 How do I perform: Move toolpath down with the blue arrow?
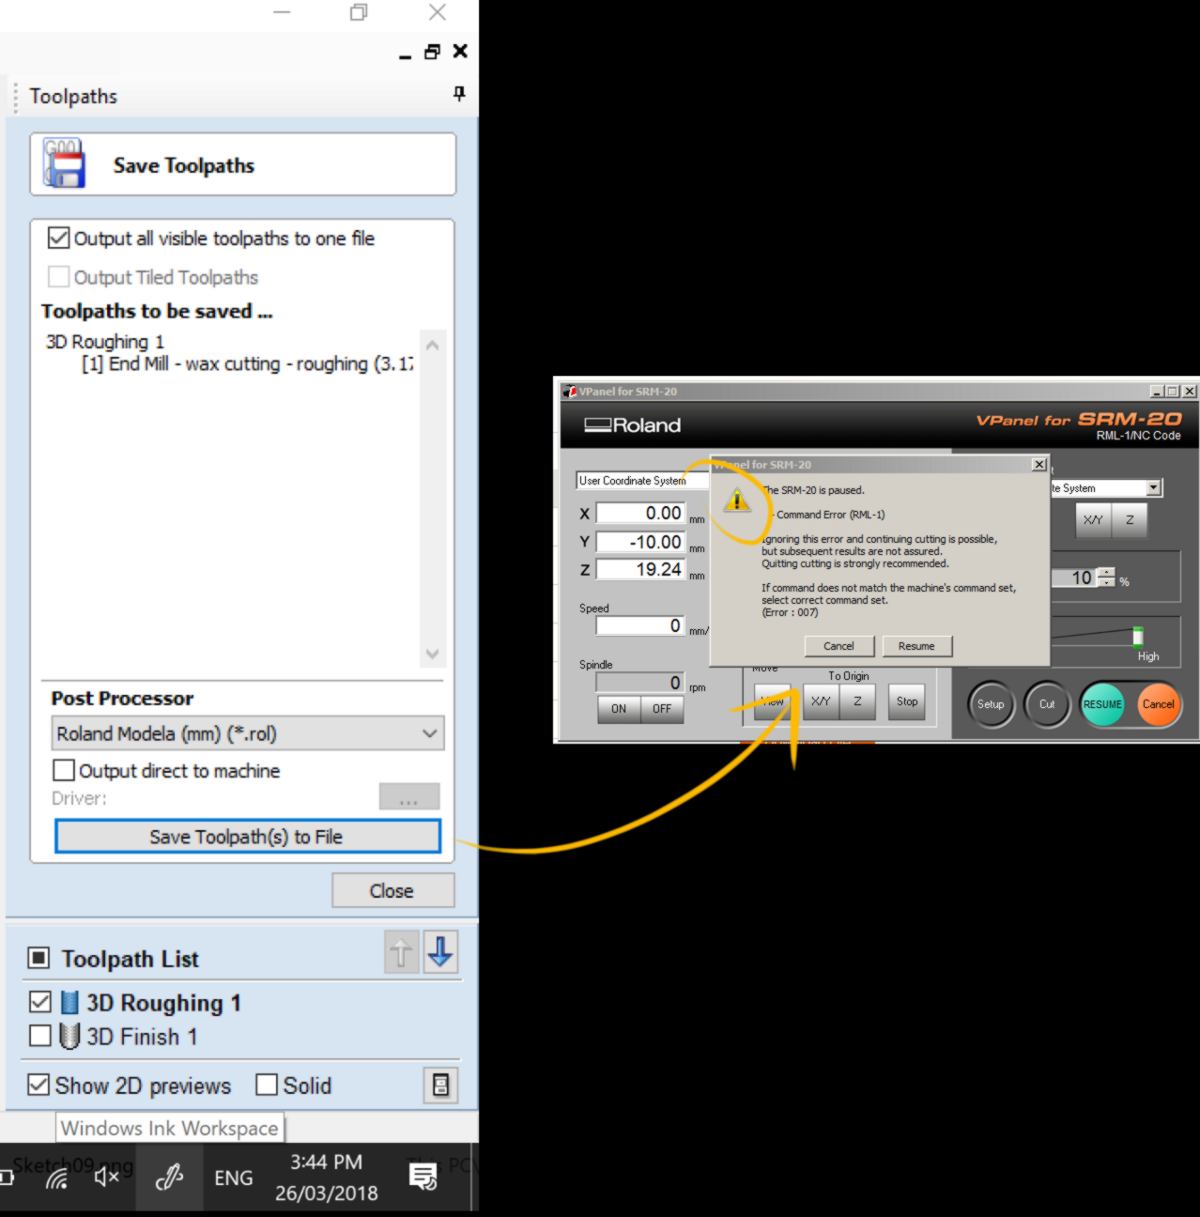pyautogui.click(x=441, y=953)
